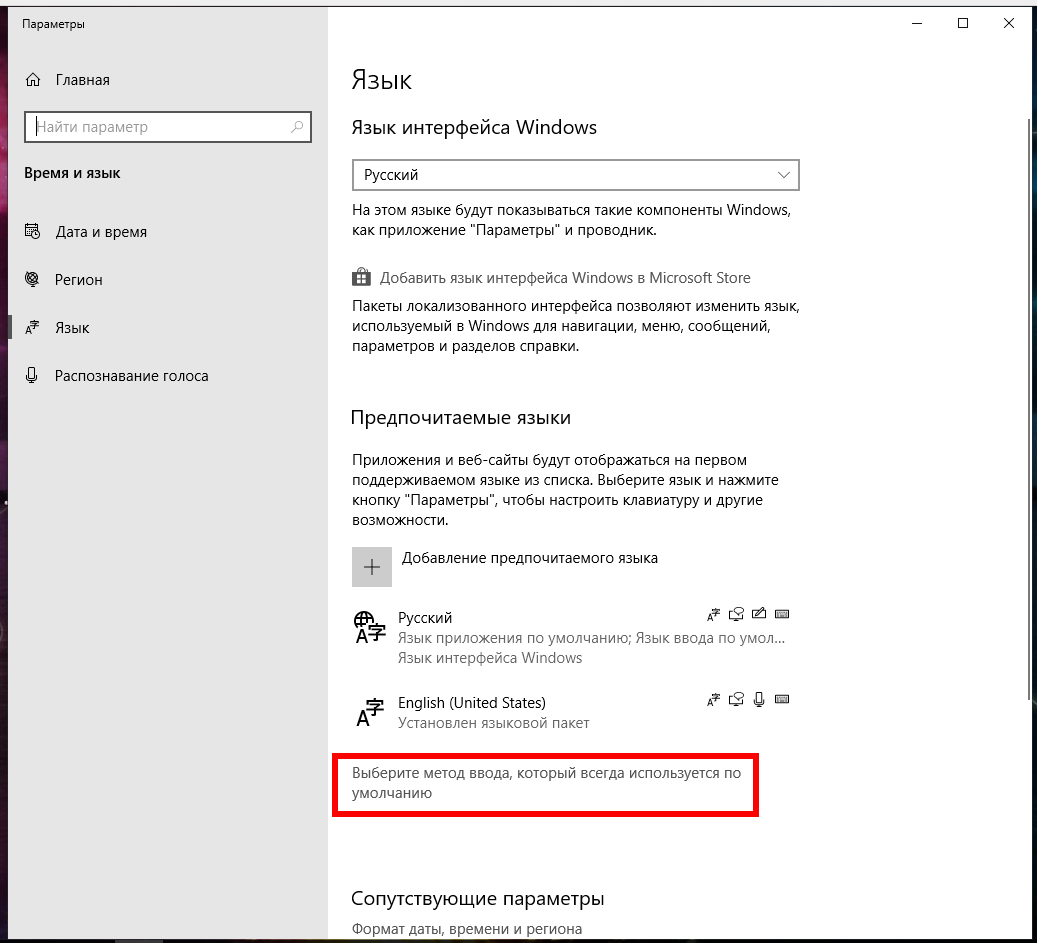Image resolution: width=1037 pixels, height=943 pixels.
Task: Open Выберите метод ввода по умолчанию link
Action: coord(546,783)
